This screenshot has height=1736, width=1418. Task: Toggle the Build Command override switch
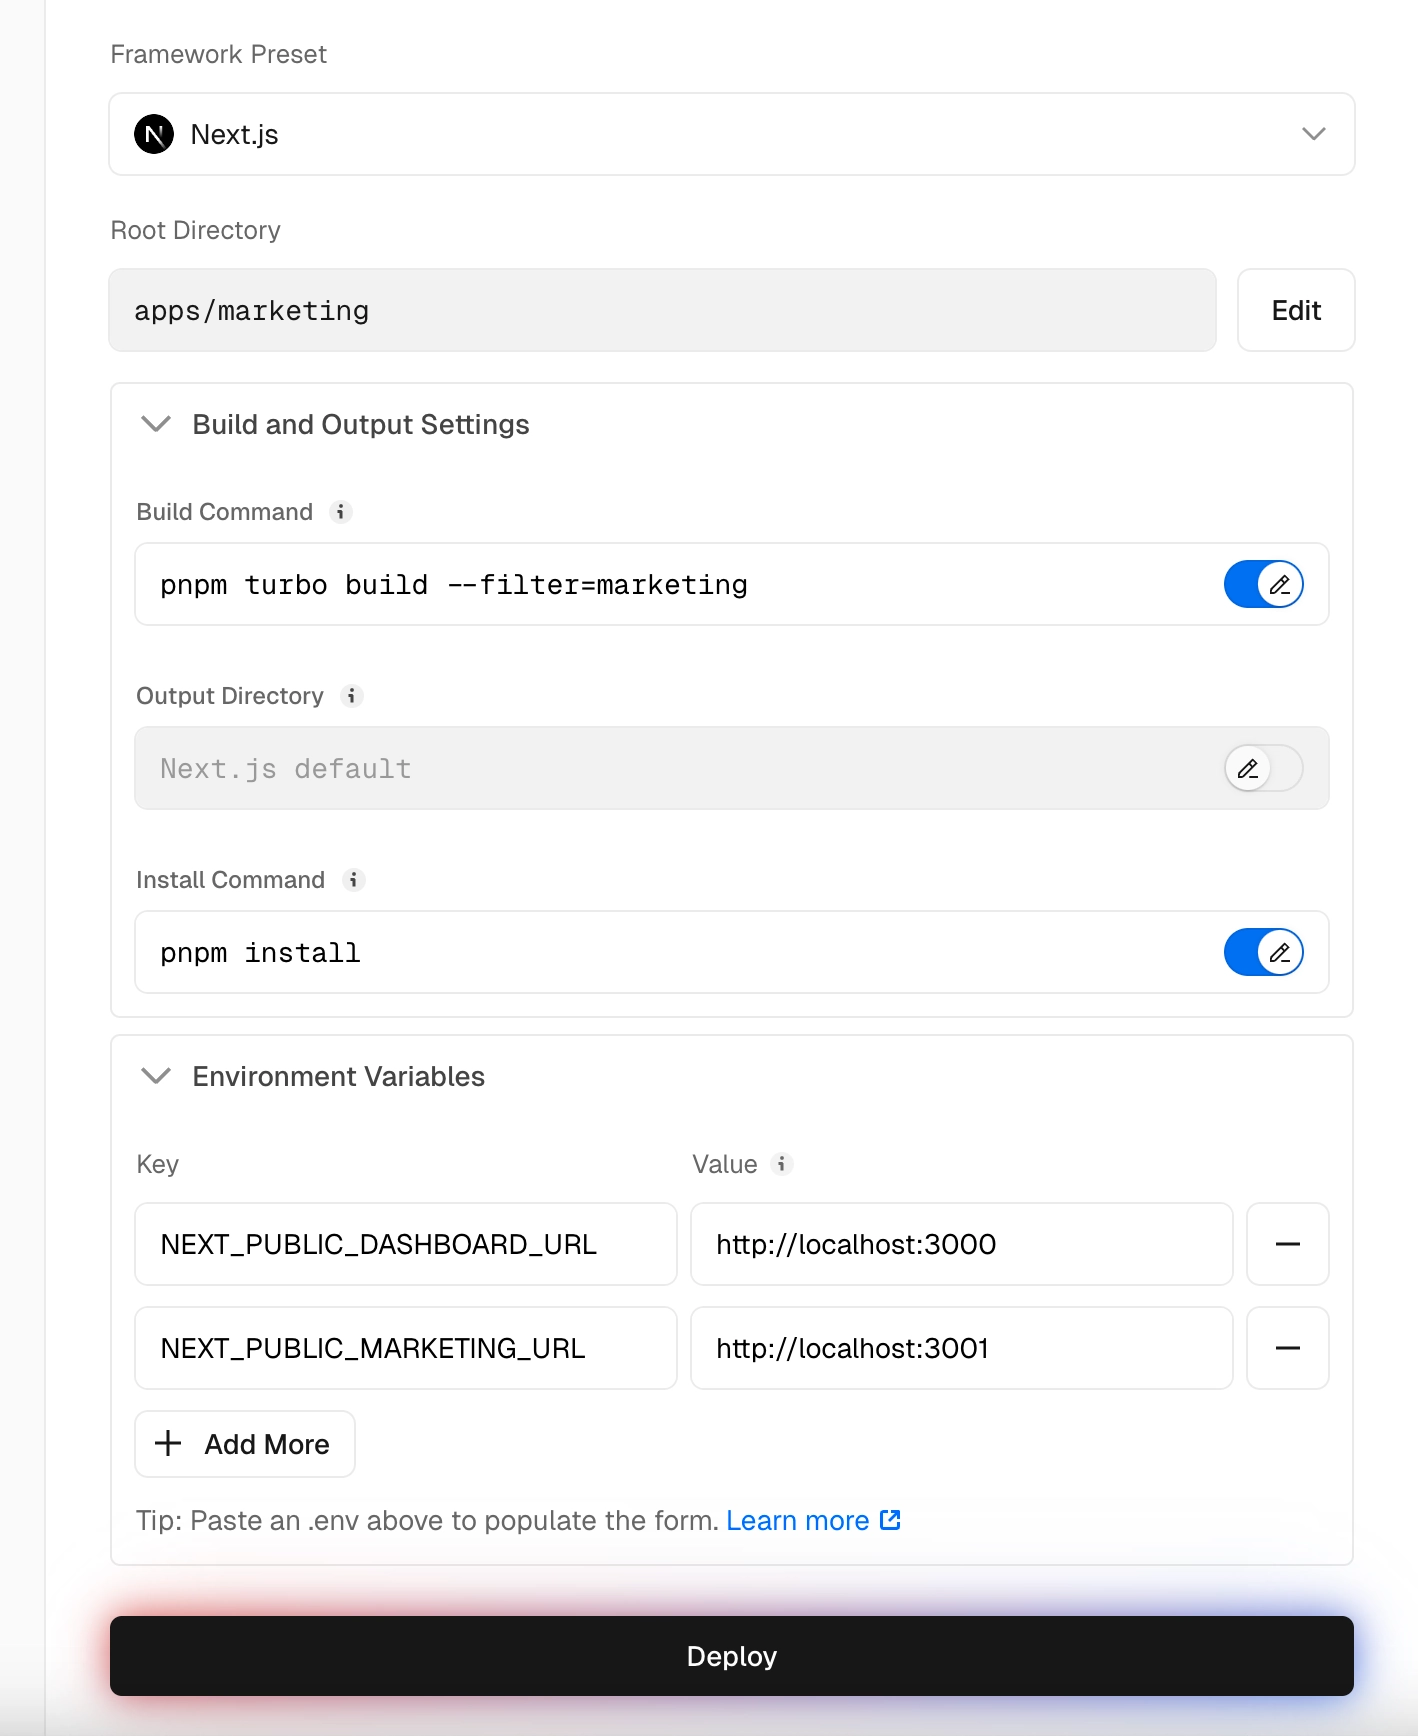1264,584
